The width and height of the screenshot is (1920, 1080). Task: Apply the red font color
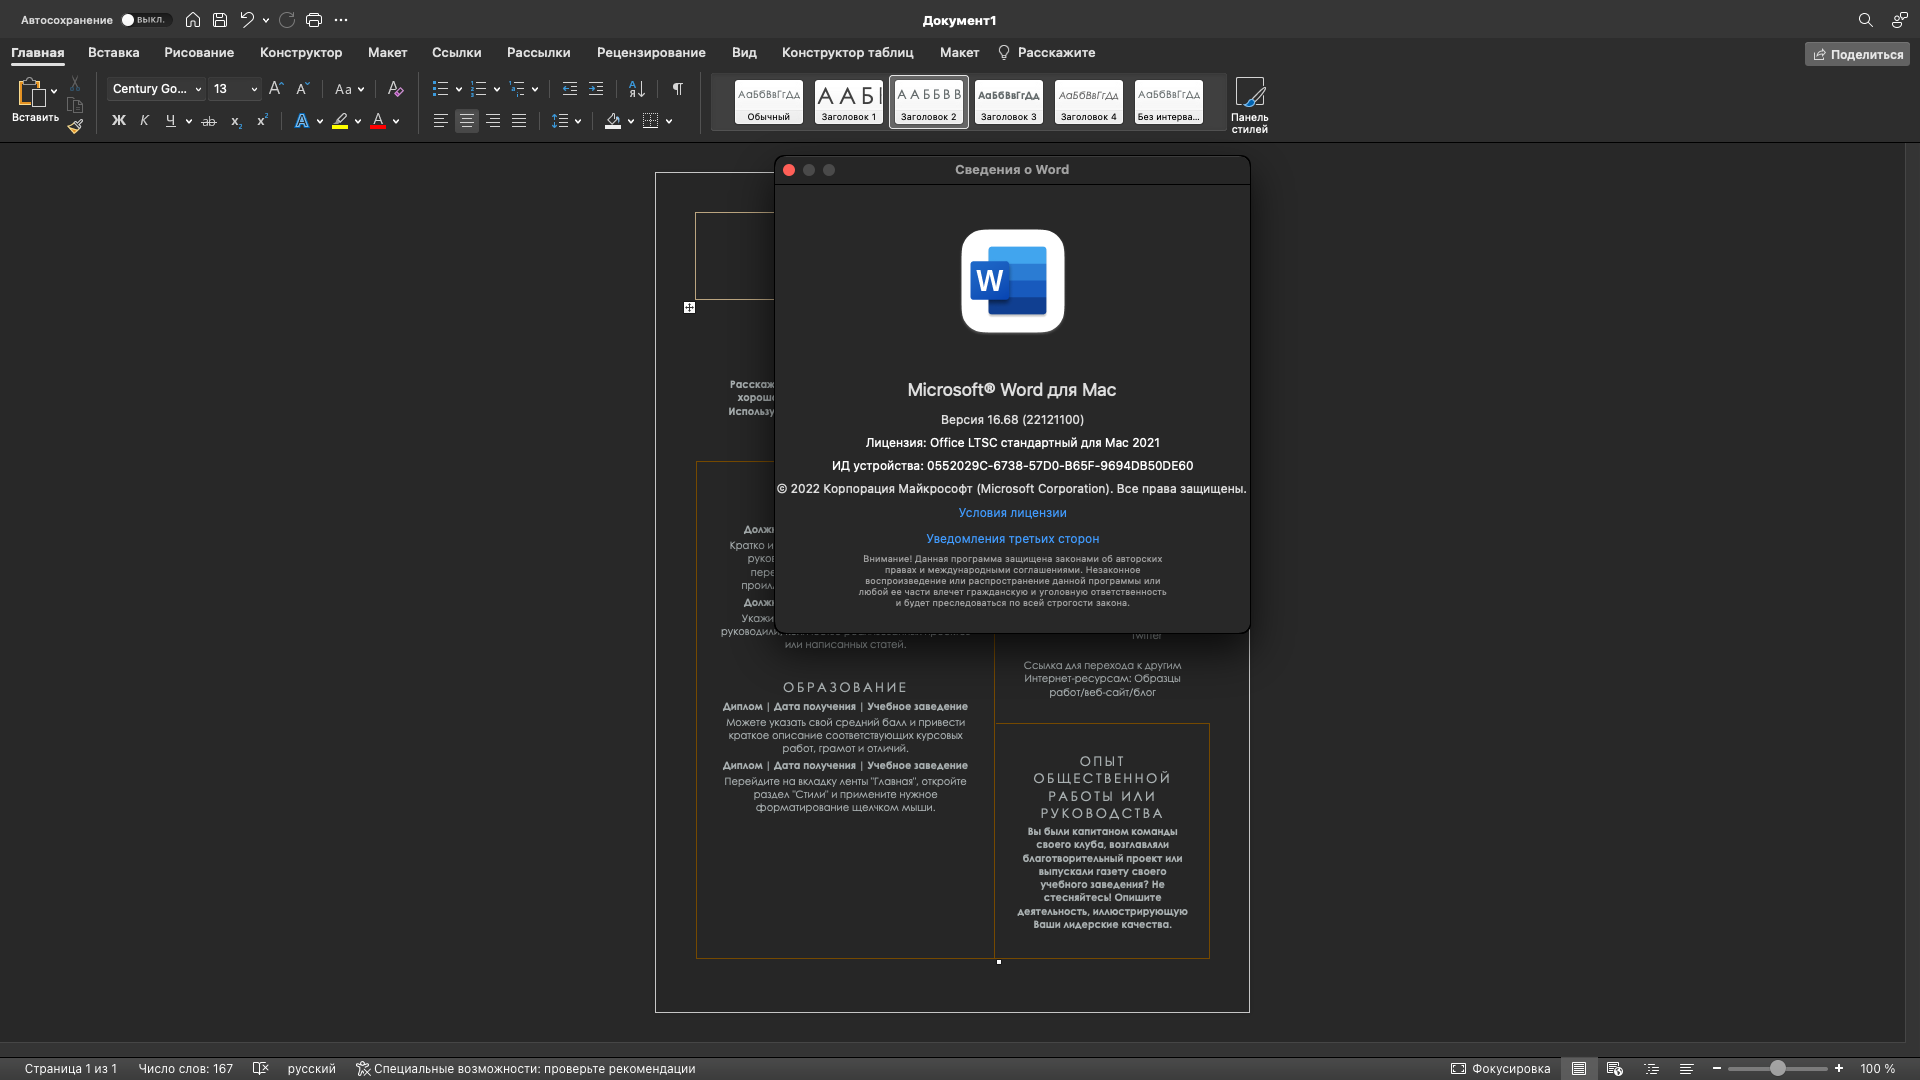378,121
